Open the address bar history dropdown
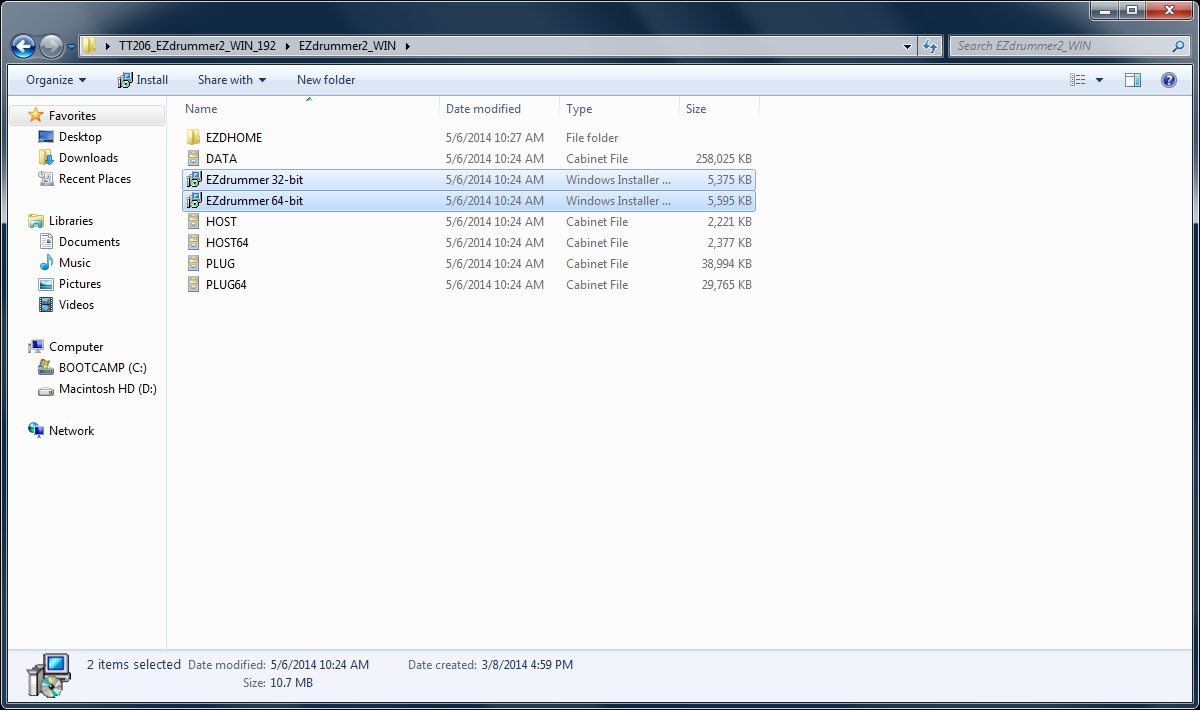1200x710 pixels. tap(907, 46)
